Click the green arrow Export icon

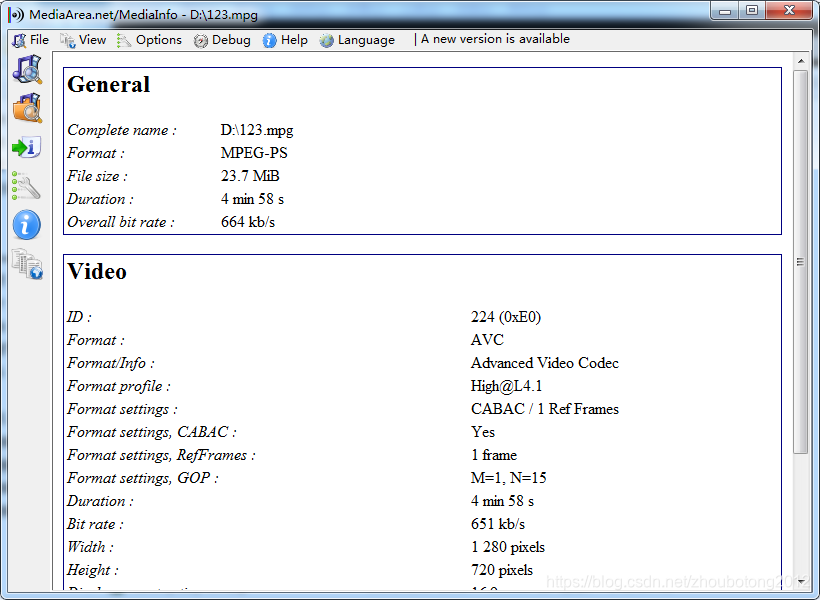(27, 147)
